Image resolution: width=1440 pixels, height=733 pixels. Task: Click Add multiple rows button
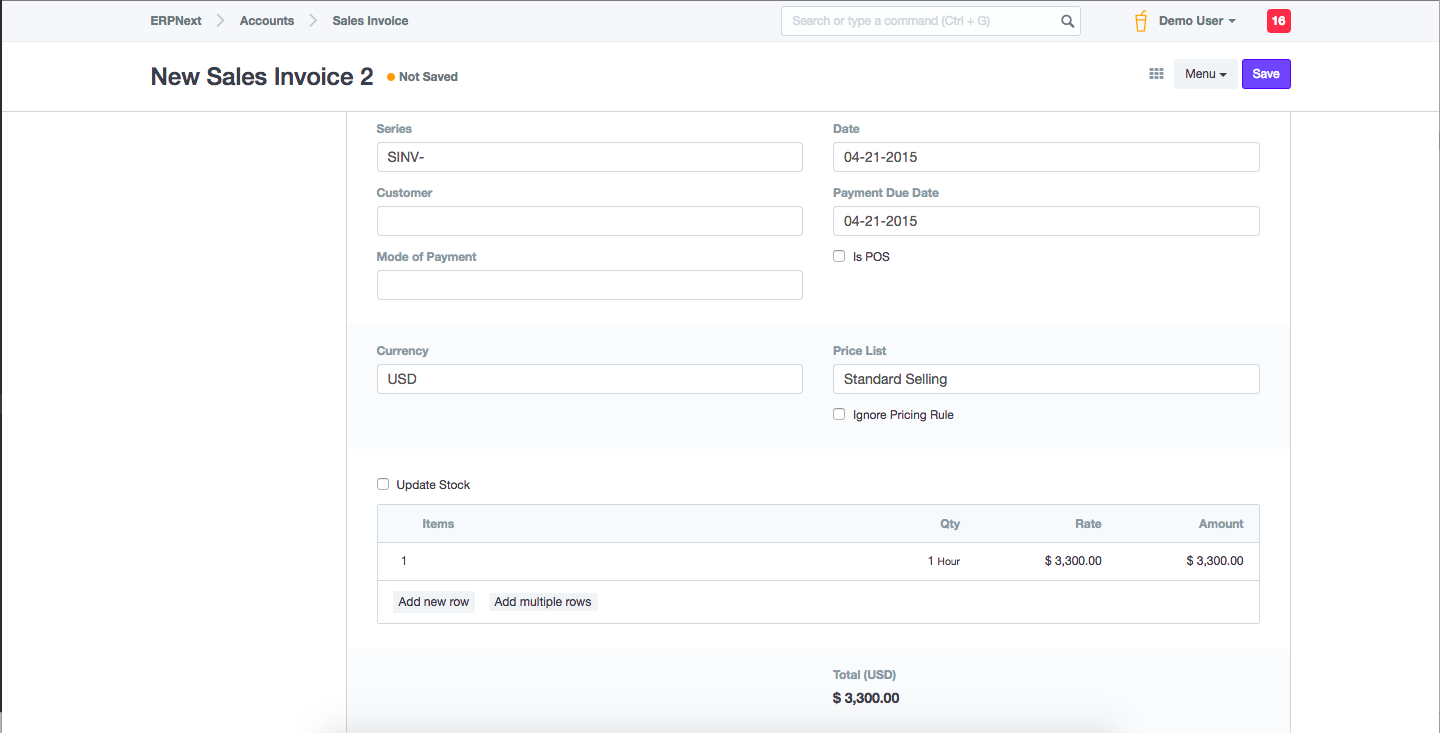pyautogui.click(x=543, y=602)
